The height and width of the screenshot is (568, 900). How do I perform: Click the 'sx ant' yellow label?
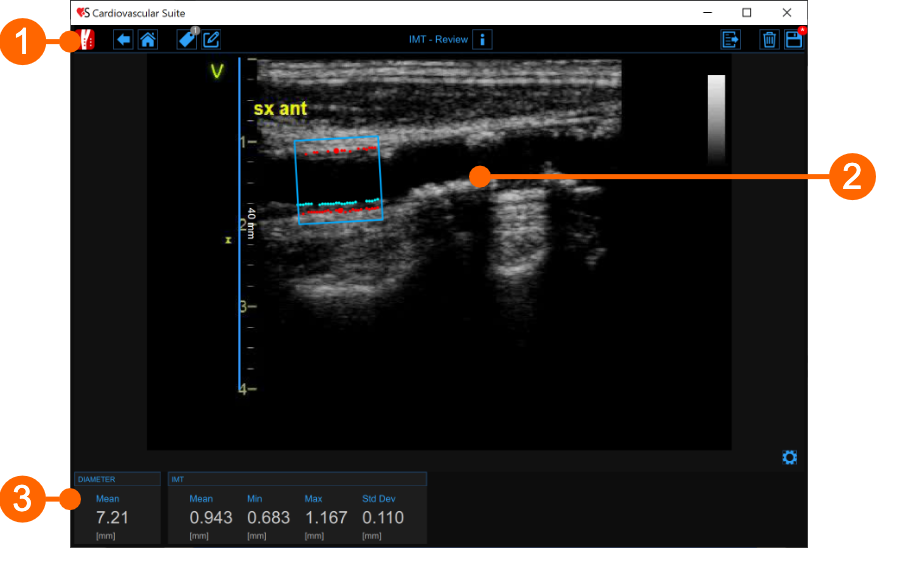(x=280, y=108)
